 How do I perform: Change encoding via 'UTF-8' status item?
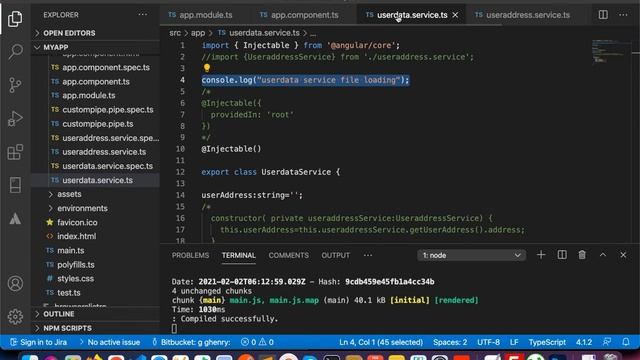[x=488, y=342]
